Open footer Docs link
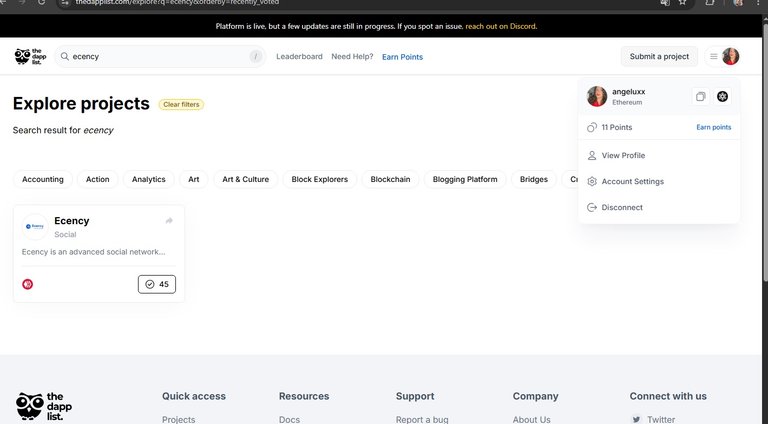The width and height of the screenshot is (768, 424). coord(289,420)
